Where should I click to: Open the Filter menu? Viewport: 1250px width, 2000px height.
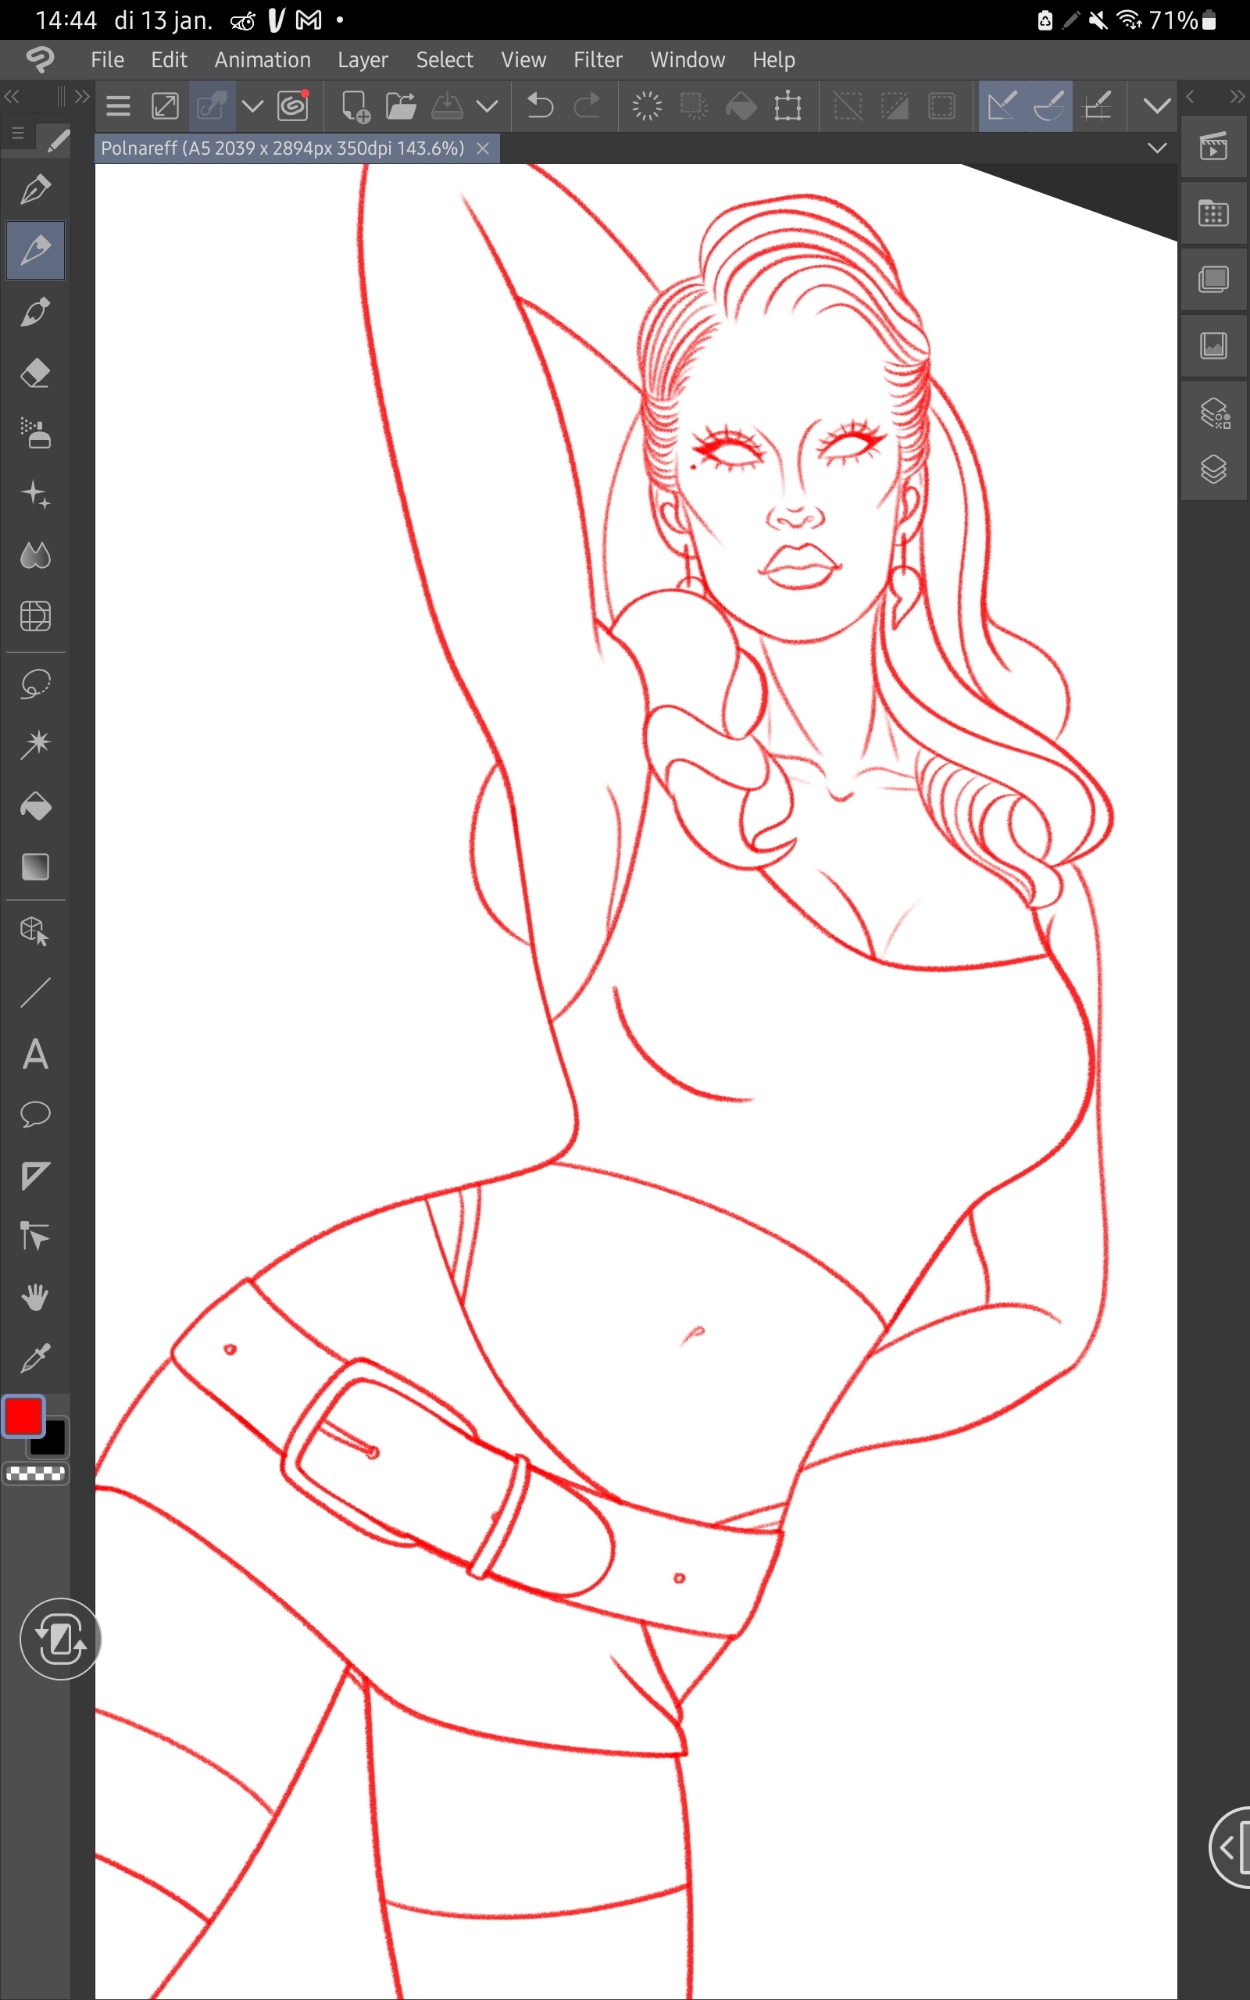[x=597, y=60]
